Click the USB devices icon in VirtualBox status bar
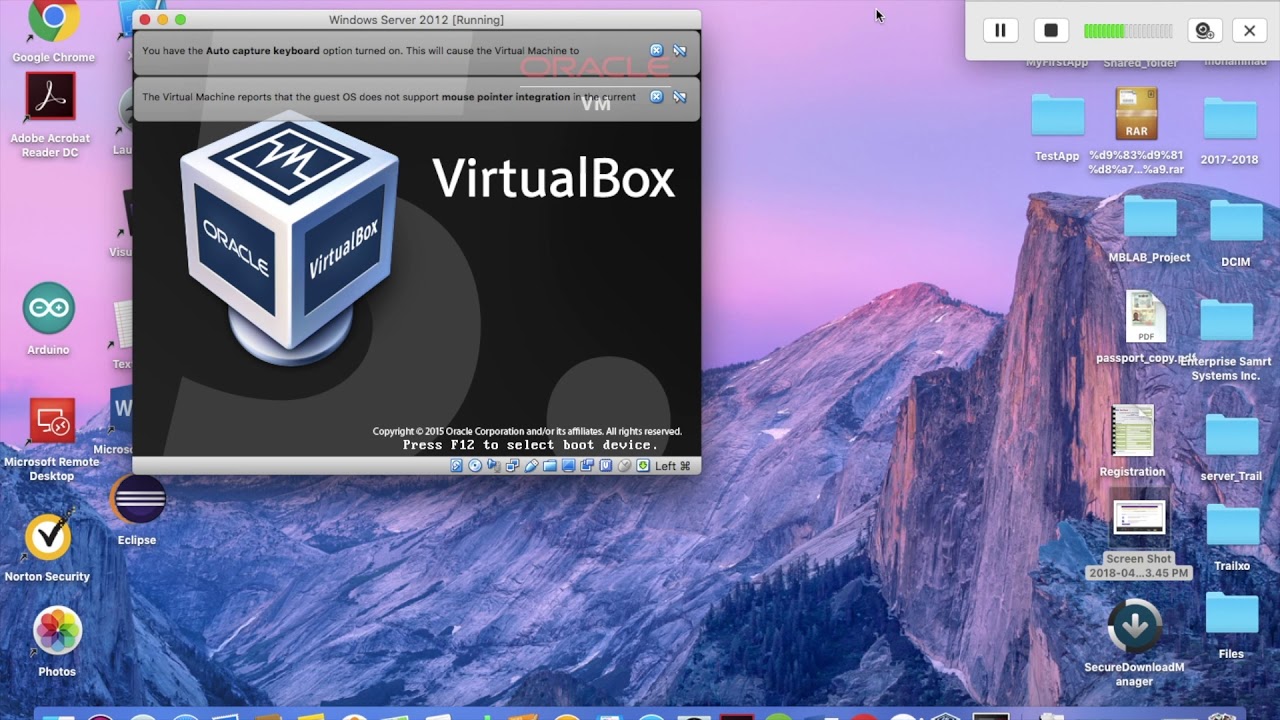Viewport: 1280px width, 720px height. pyautogui.click(x=531, y=466)
